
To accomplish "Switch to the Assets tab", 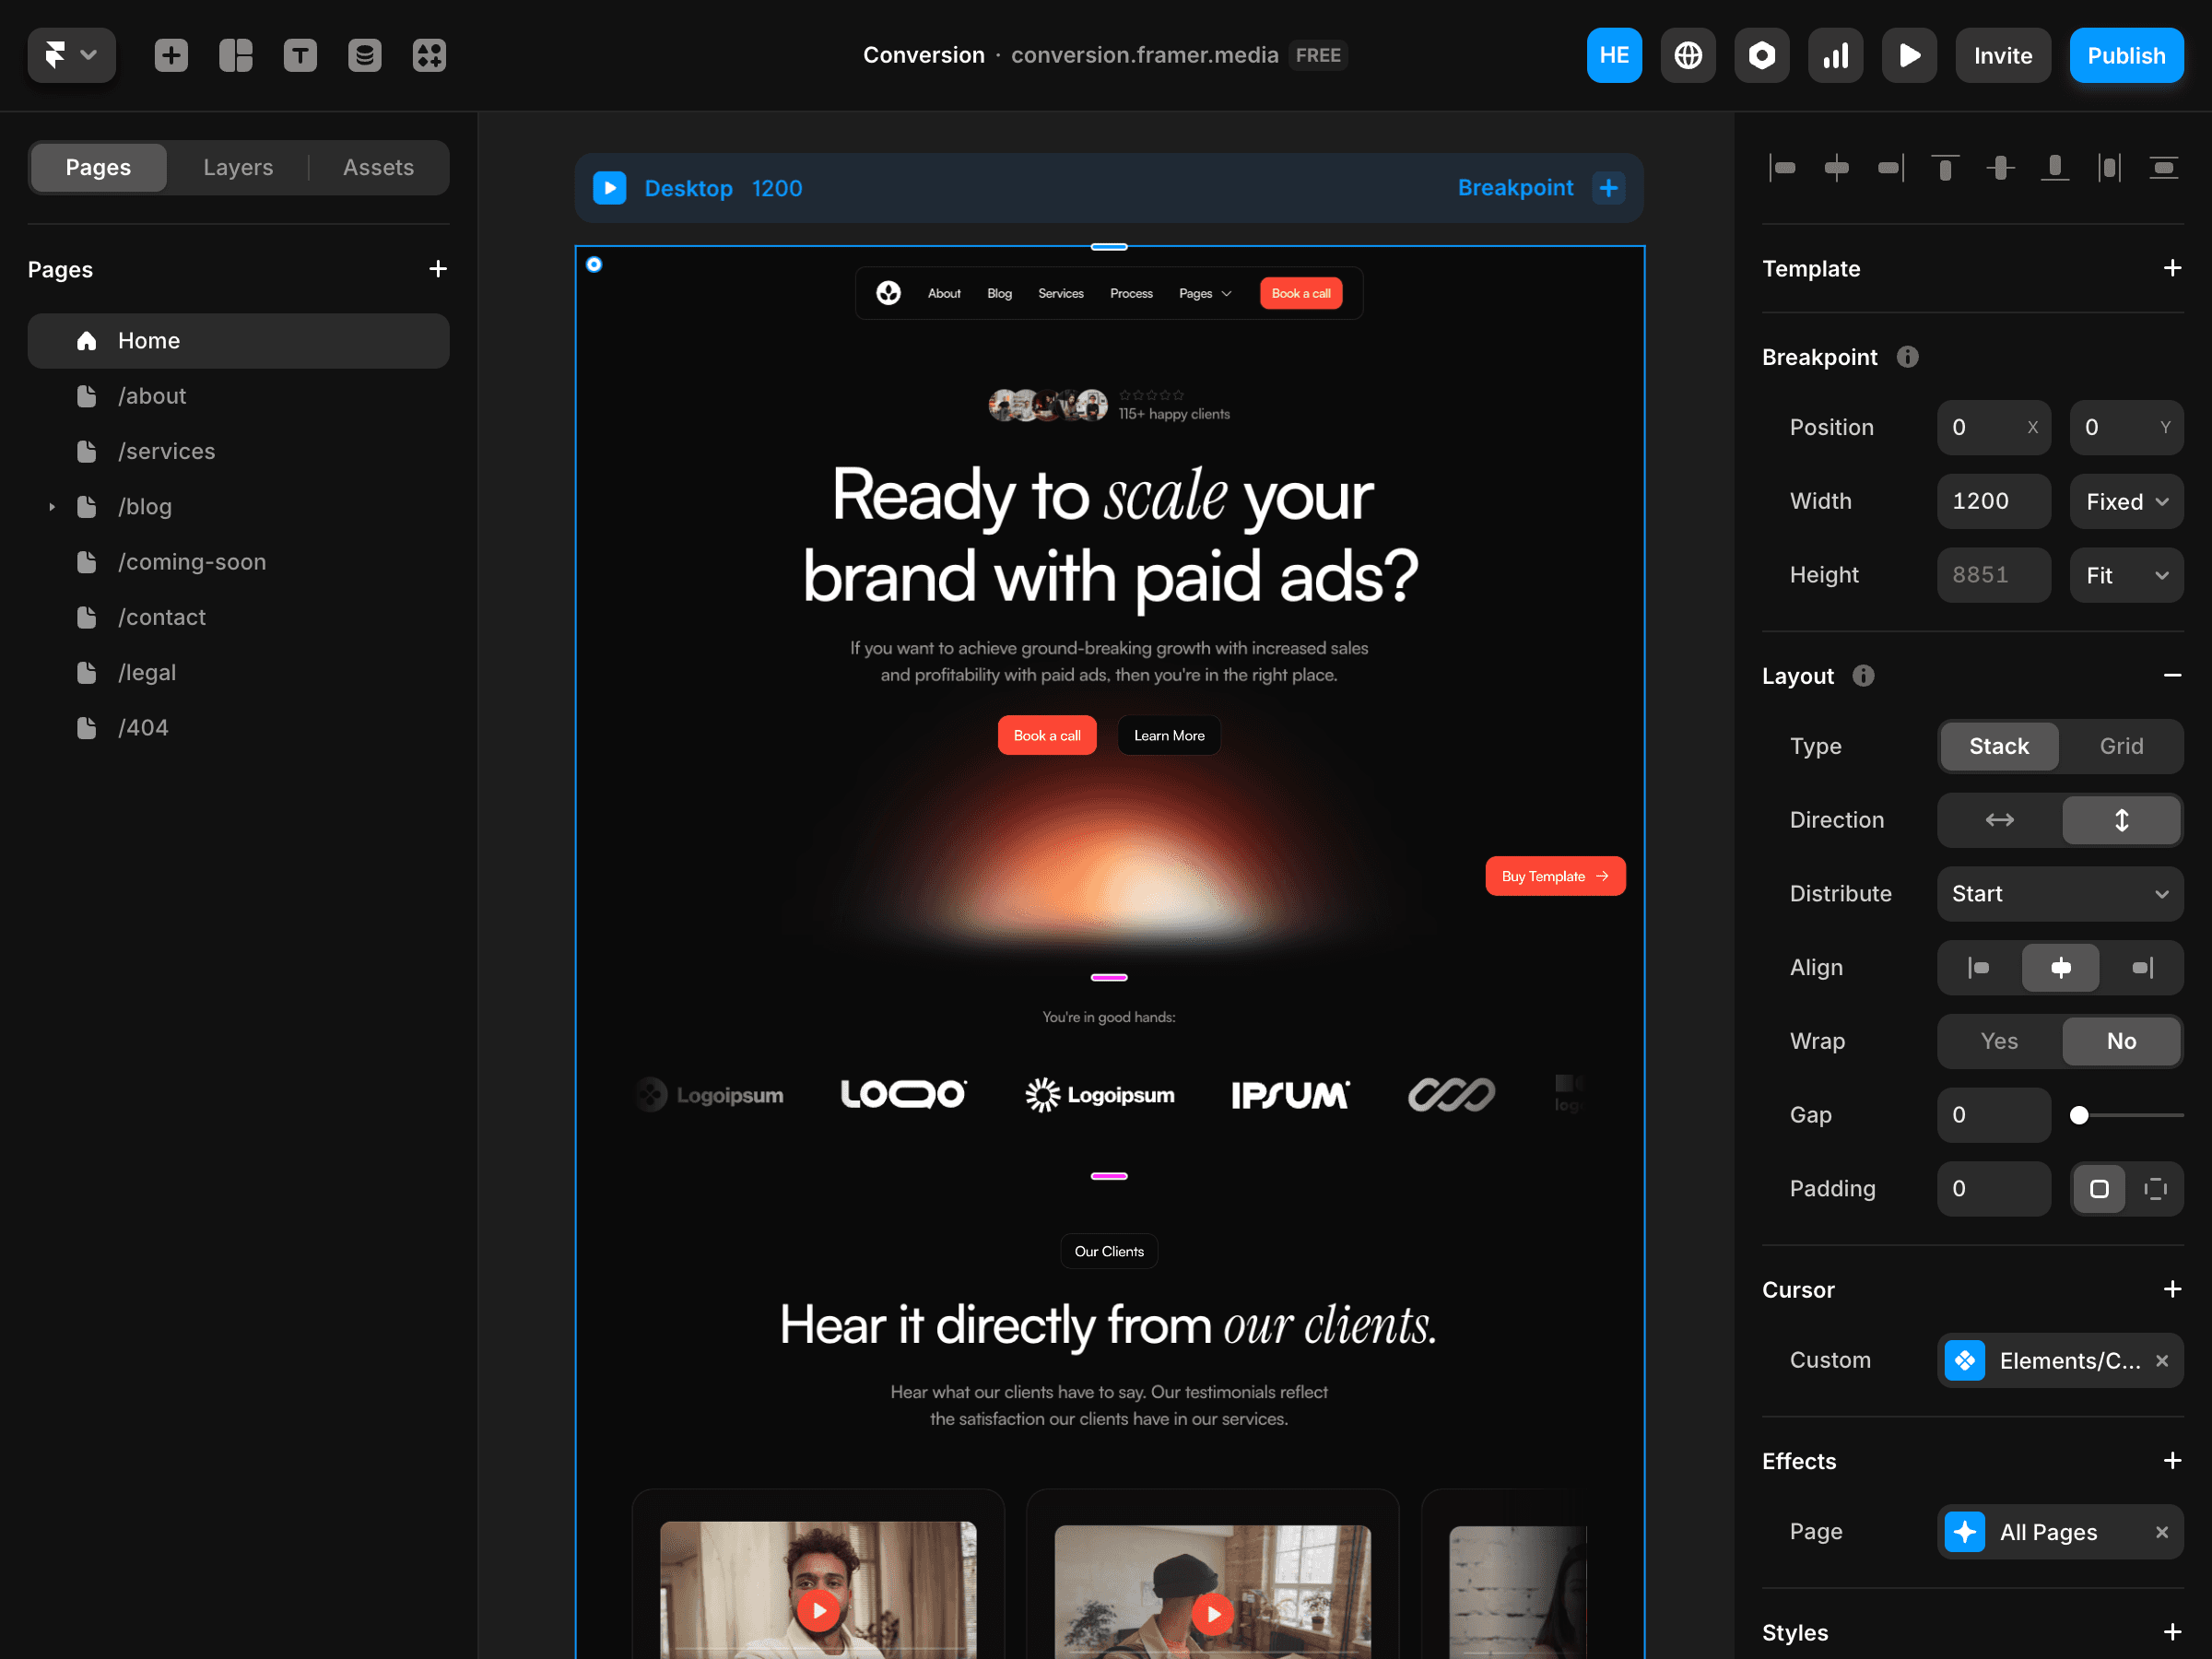I will (x=378, y=167).
